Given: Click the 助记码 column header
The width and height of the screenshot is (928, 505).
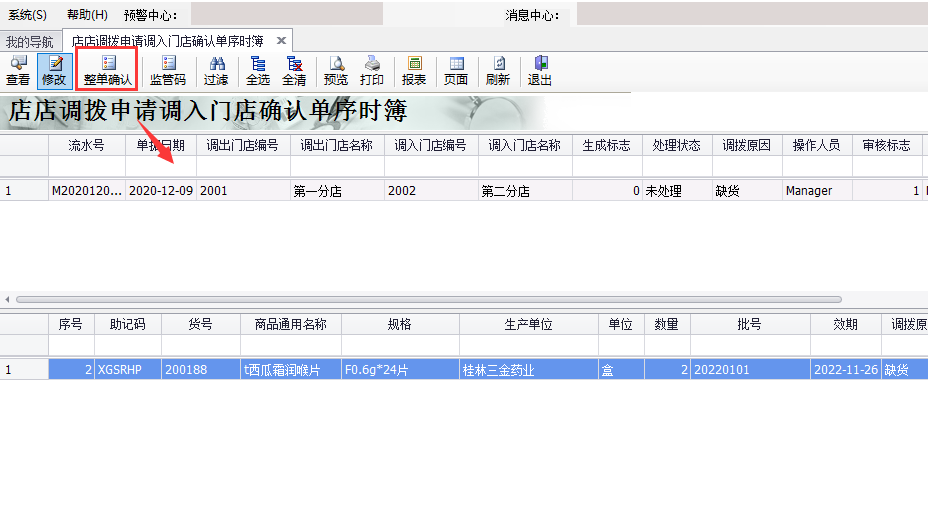Looking at the screenshot, I should click(127, 324).
